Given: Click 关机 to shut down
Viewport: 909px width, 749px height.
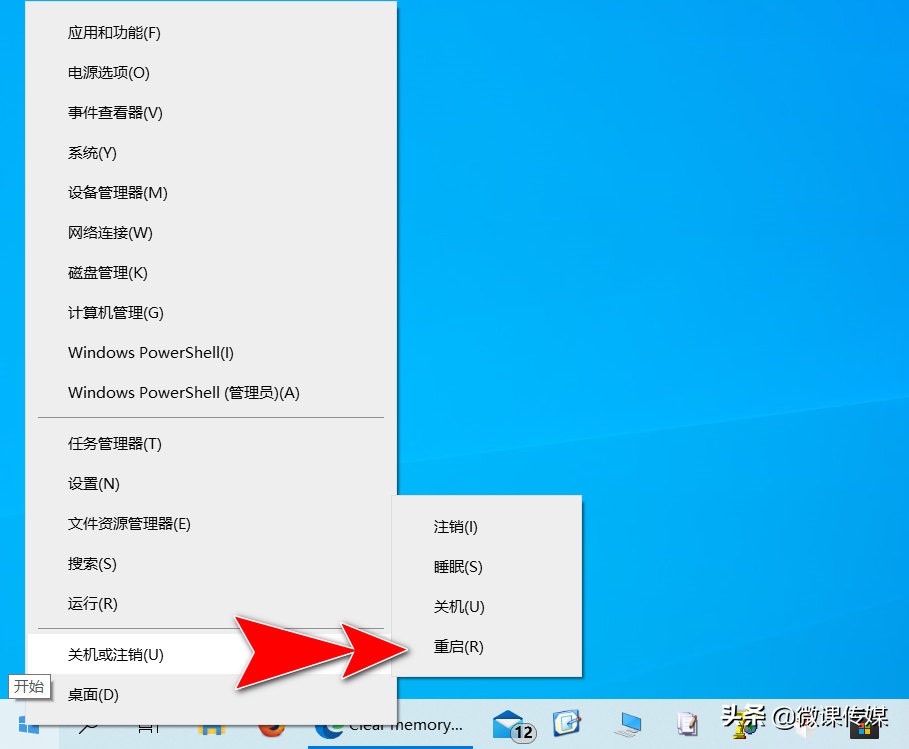Looking at the screenshot, I should pyautogui.click(x=459, y=606).
